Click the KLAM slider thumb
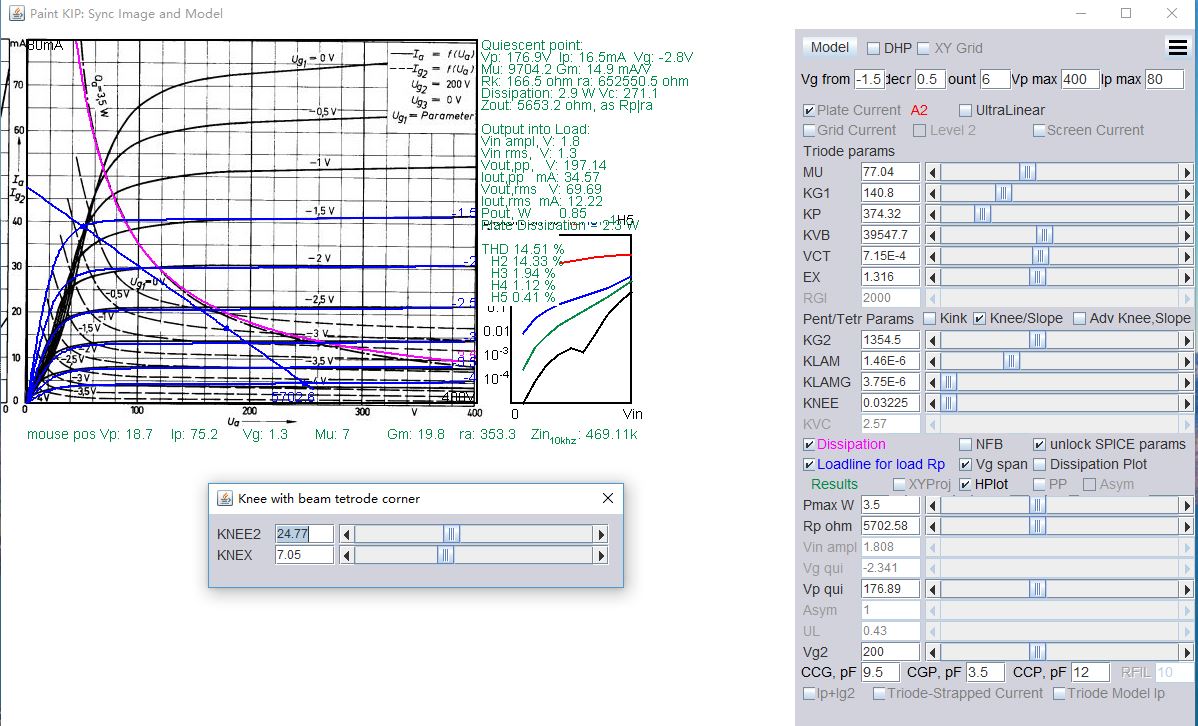This screenshot has height=726, width=1198. click(1011, 361)
